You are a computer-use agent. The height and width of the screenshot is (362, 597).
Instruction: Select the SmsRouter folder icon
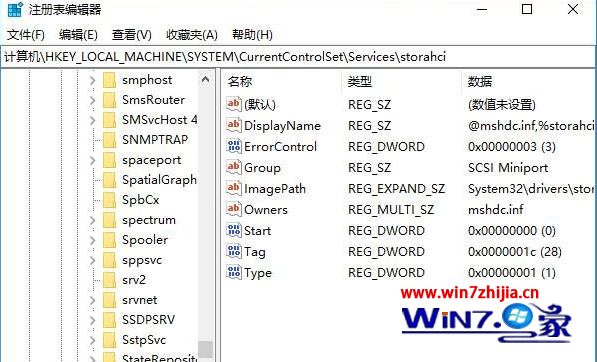109,100
